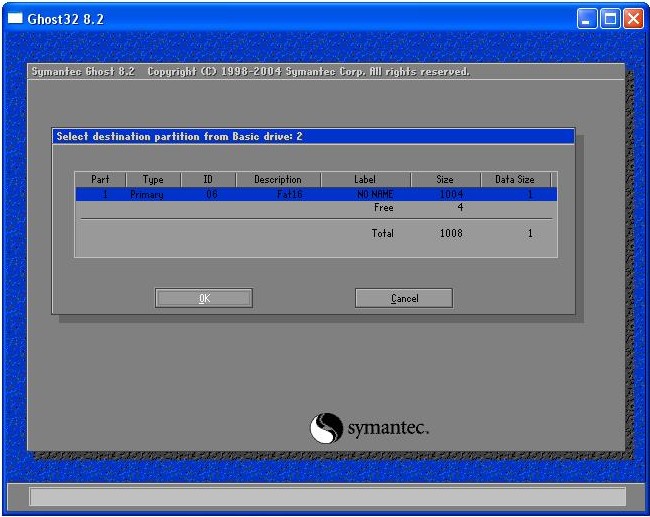The image size is (650, 517).
Task: Click the 1004 size value
Action: pyautogui.click(x=451, y=194)
